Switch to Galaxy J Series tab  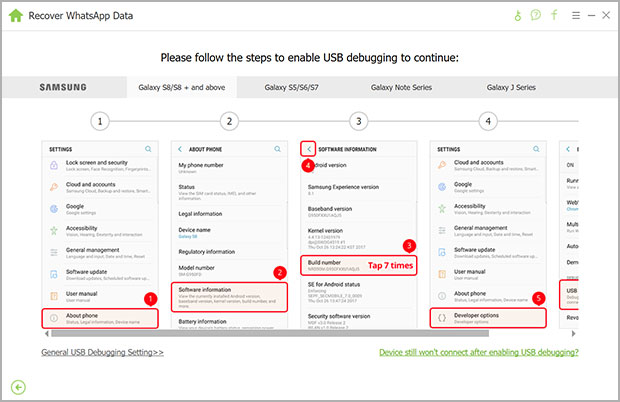click(x=511, y=87)
